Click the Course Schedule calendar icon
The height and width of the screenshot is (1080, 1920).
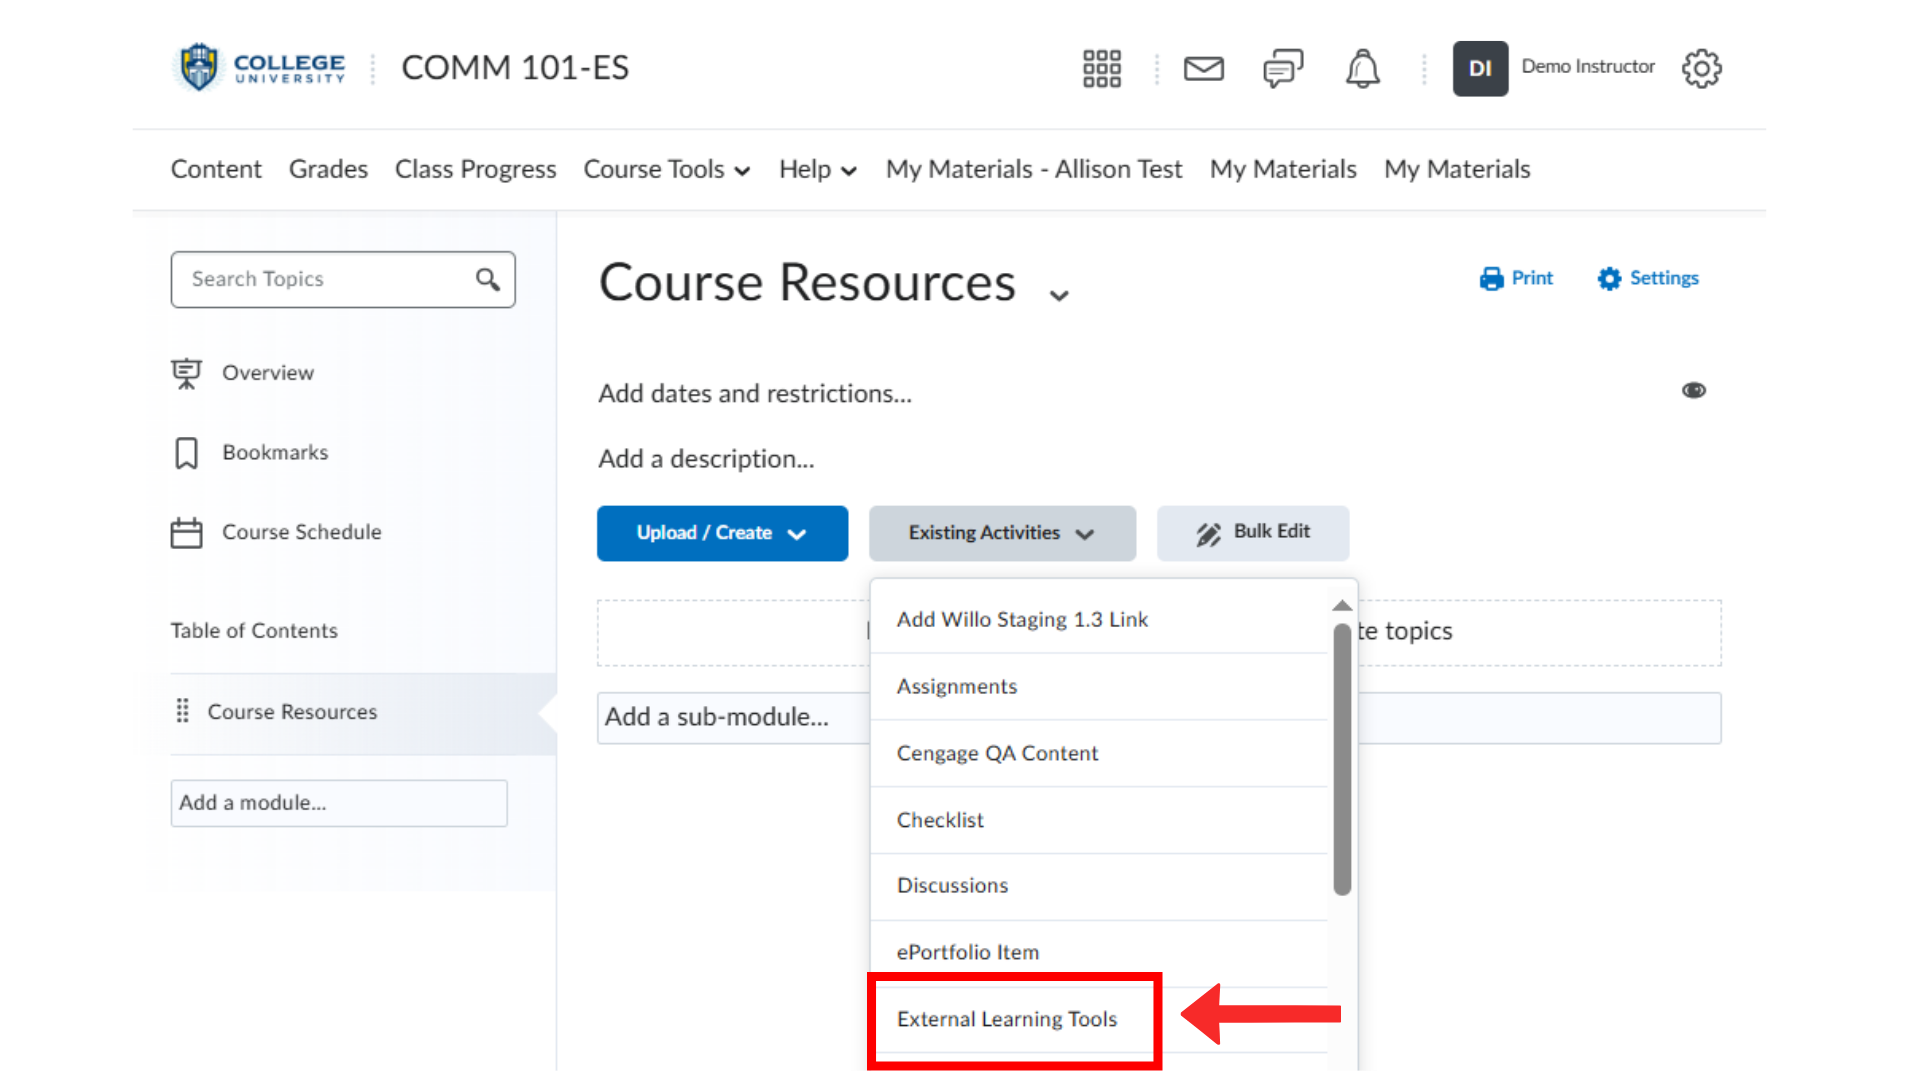[186, 532]
